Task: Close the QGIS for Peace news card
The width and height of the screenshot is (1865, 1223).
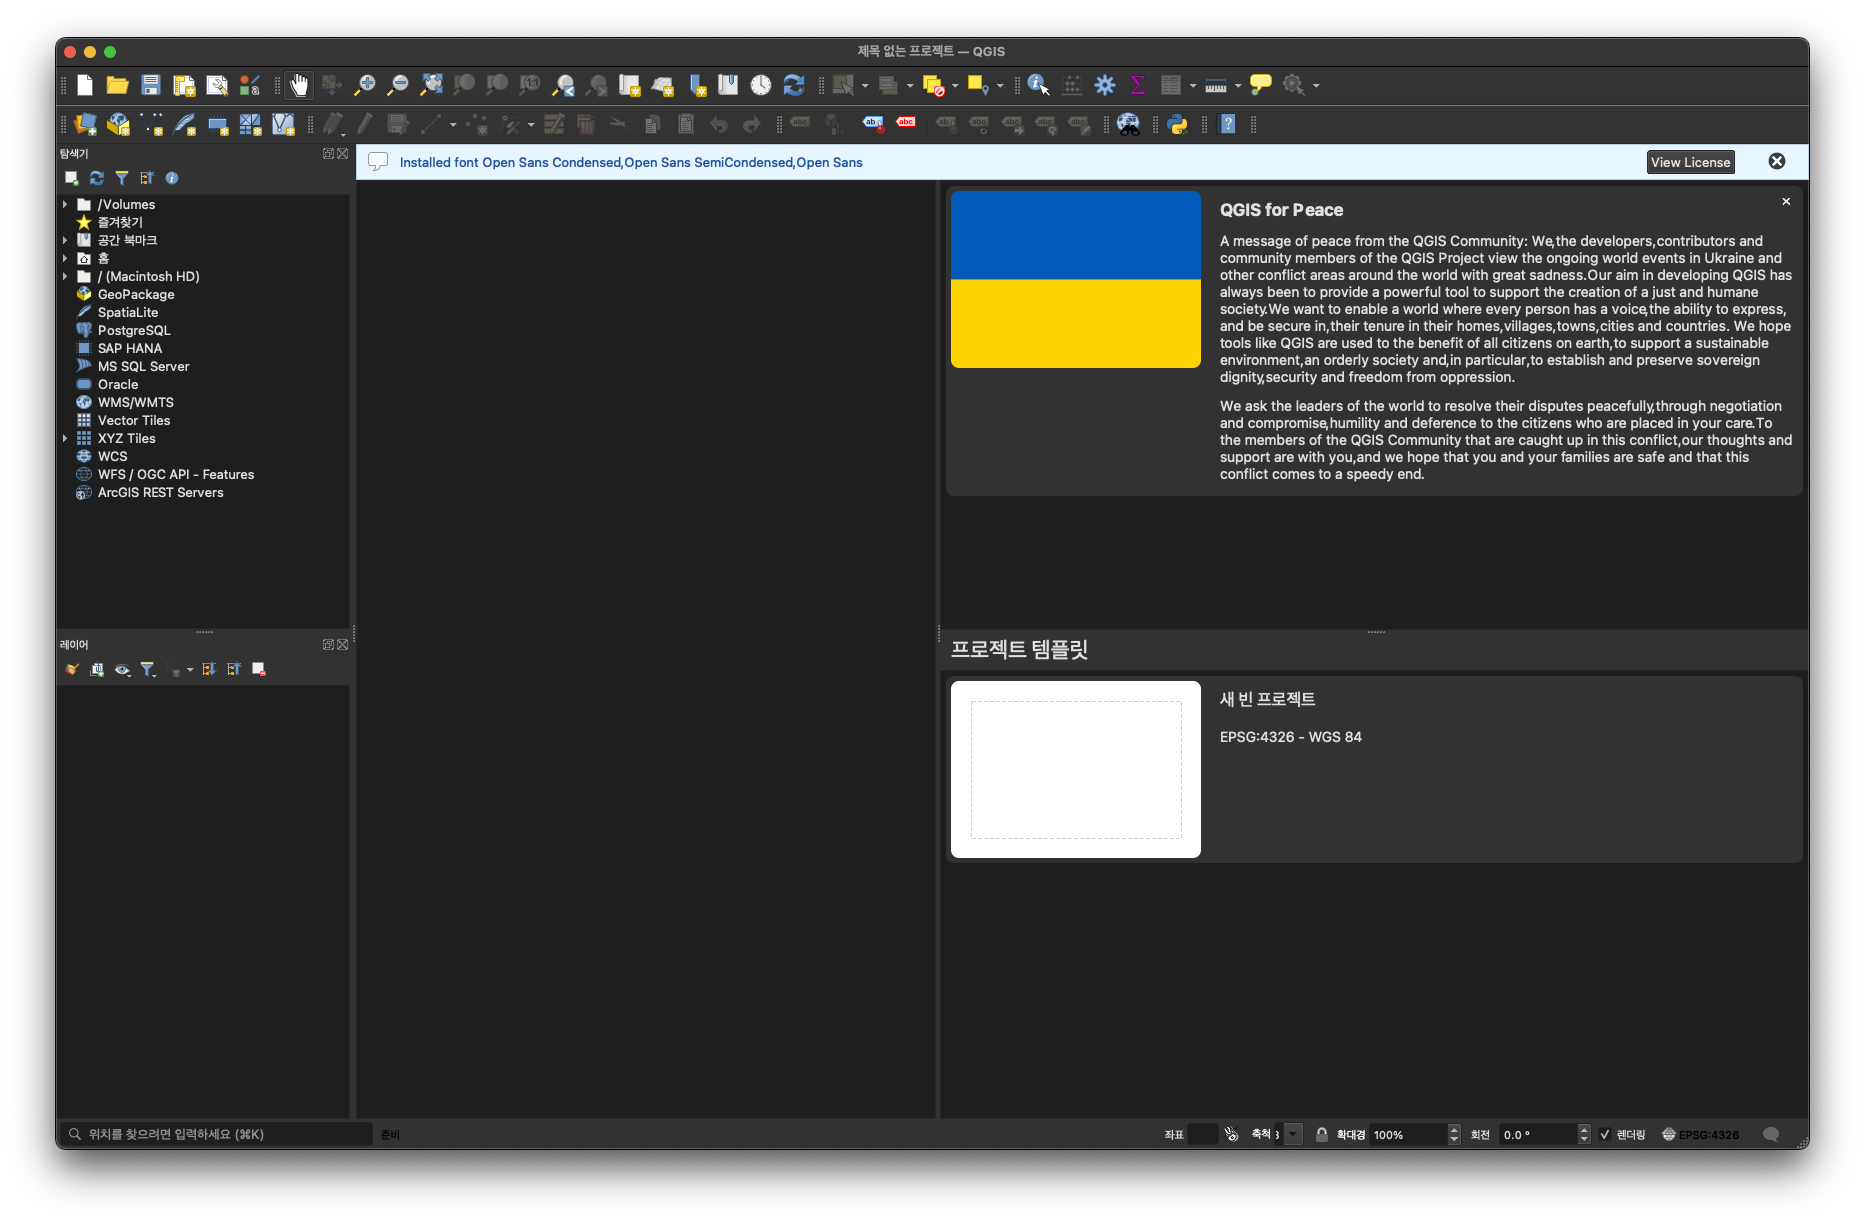Action: 1786,202
